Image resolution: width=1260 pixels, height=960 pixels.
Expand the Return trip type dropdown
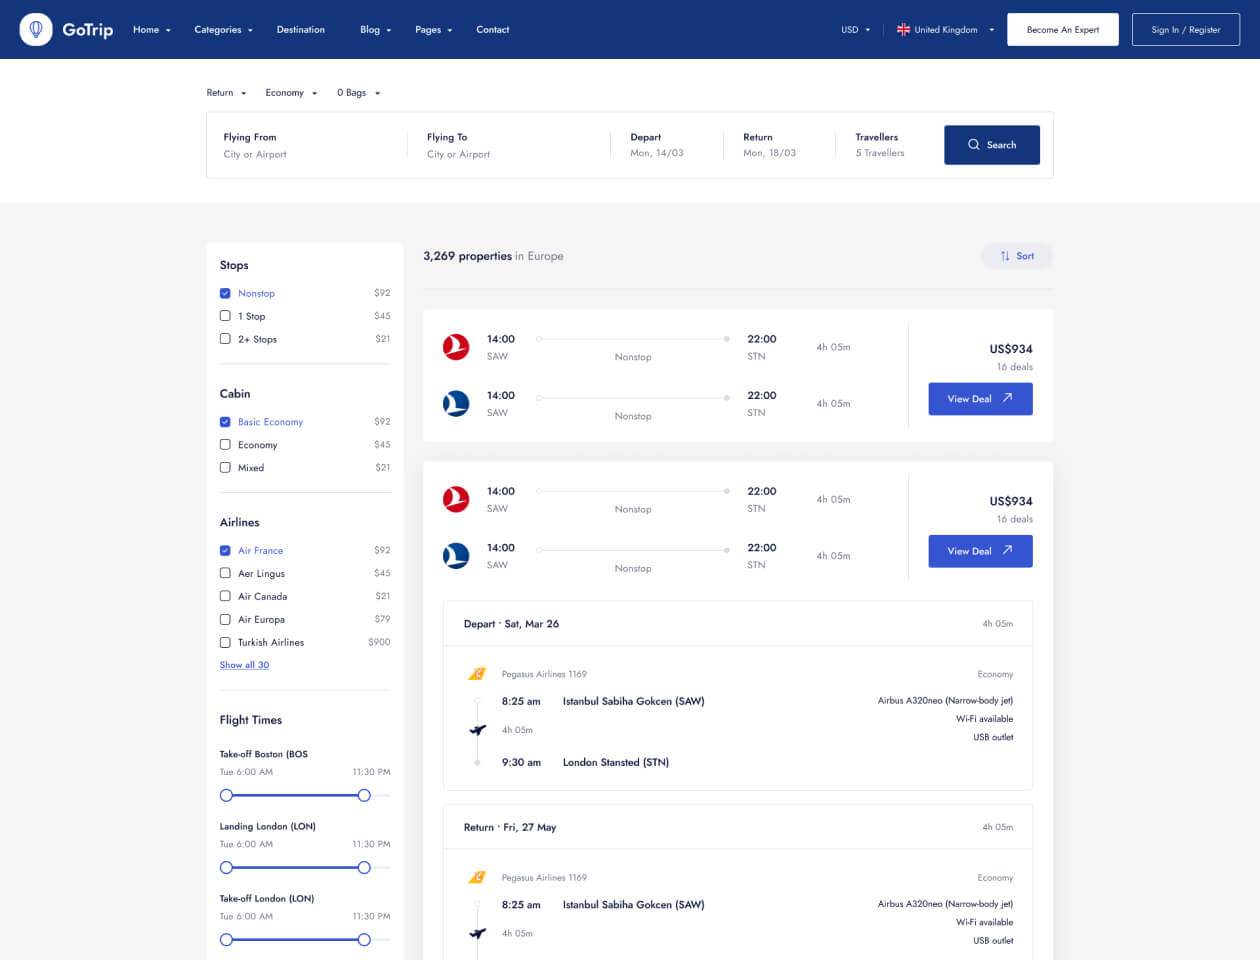226,93
